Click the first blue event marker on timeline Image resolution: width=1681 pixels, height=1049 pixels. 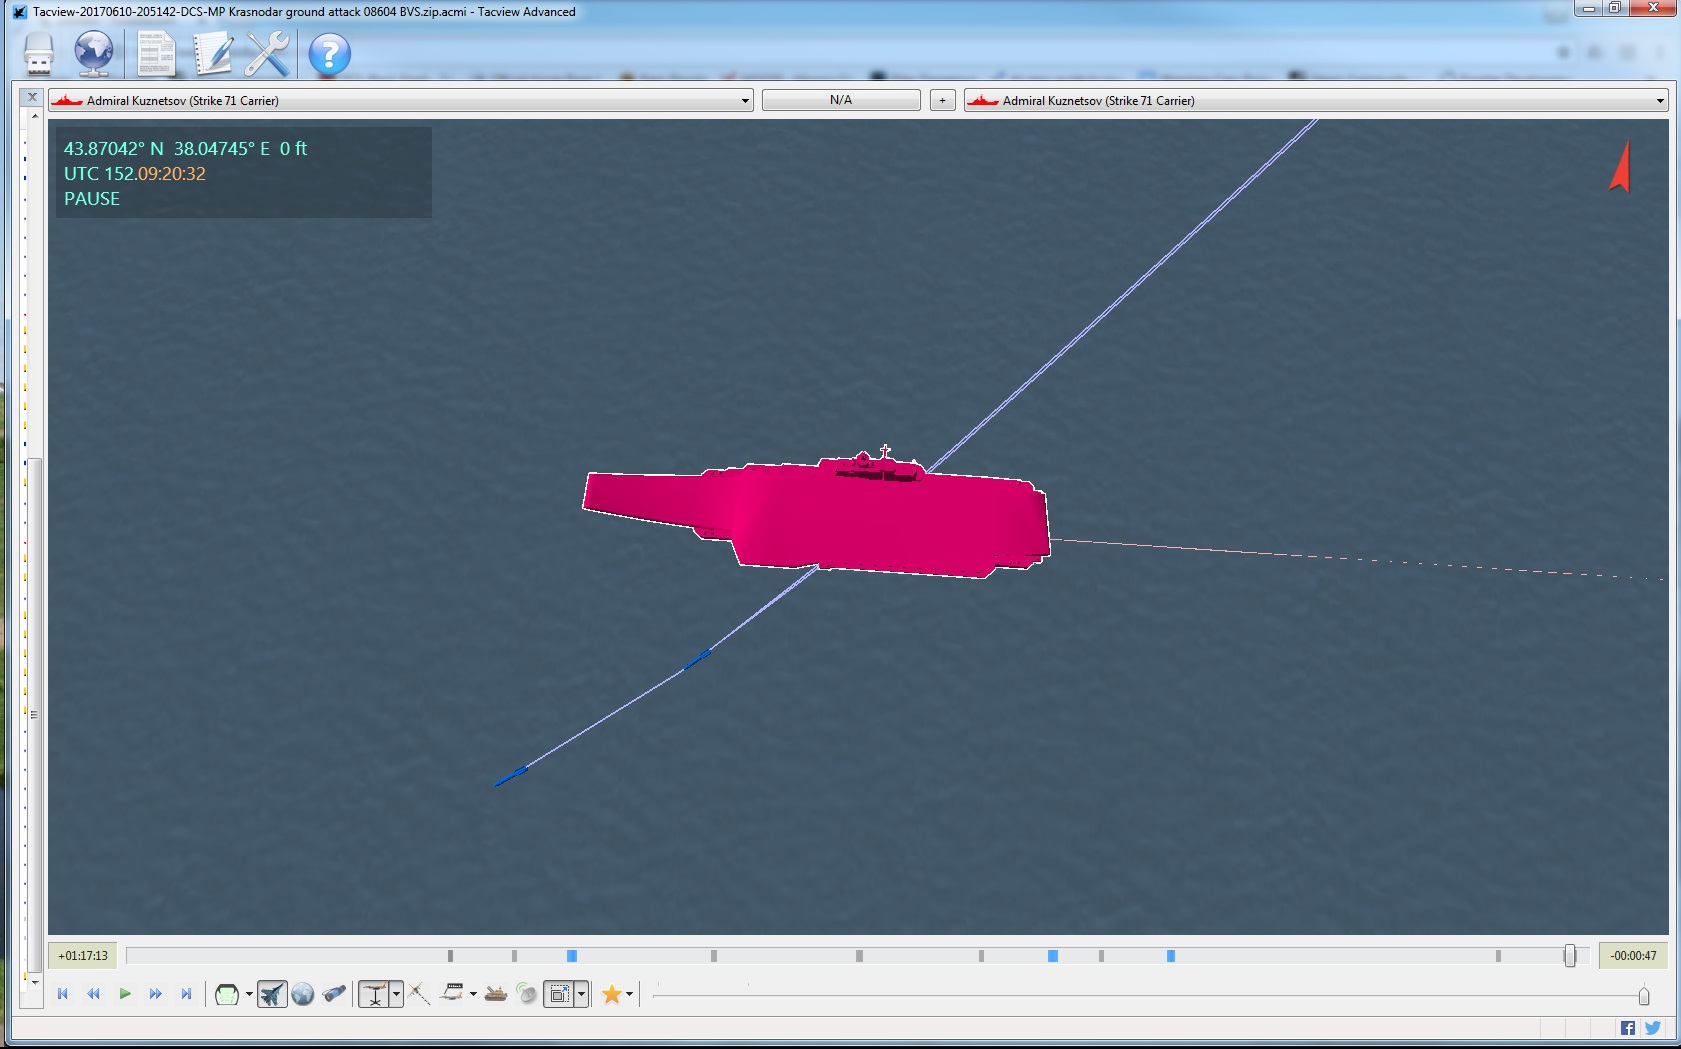click(572, 956)
